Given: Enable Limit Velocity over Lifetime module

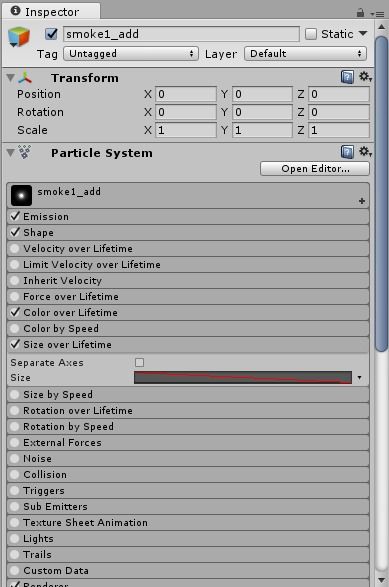Looking at the screenshot, I should click(15, 264).
